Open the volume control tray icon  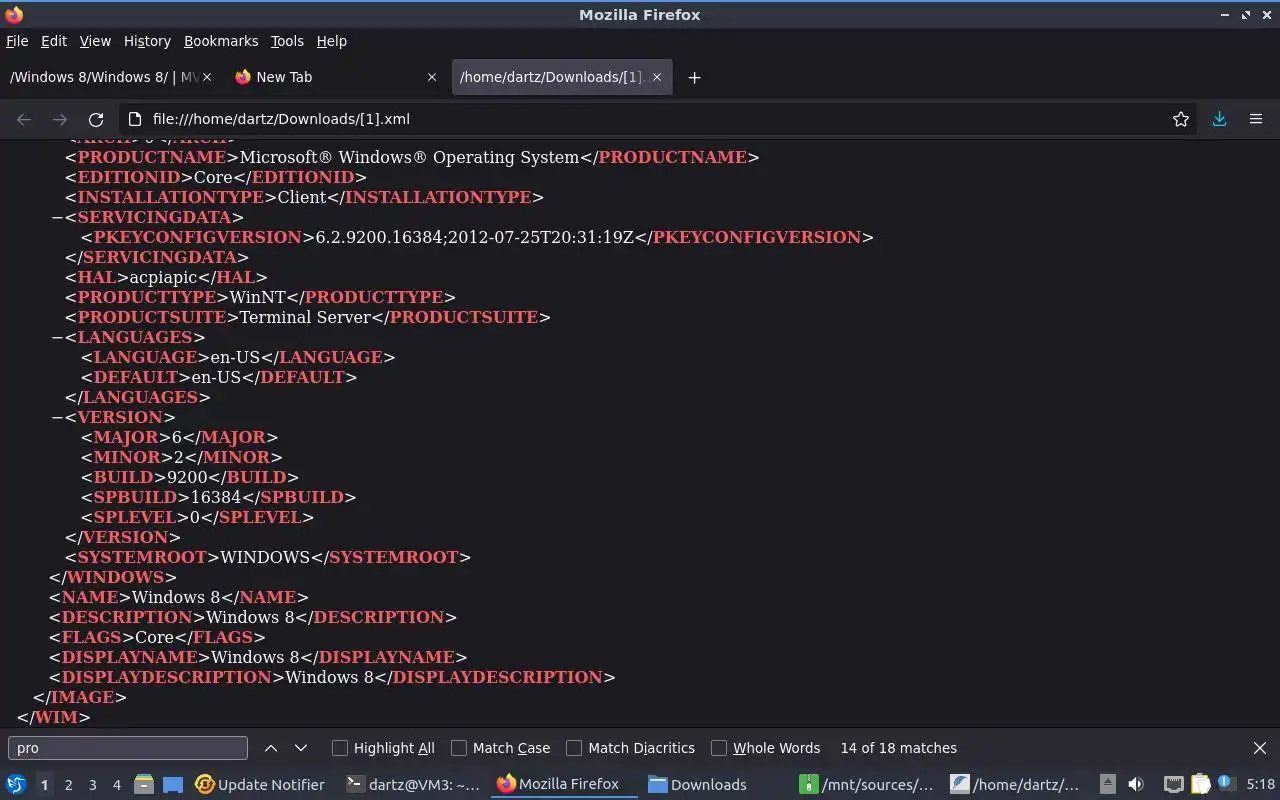[x=1135, y=784]
